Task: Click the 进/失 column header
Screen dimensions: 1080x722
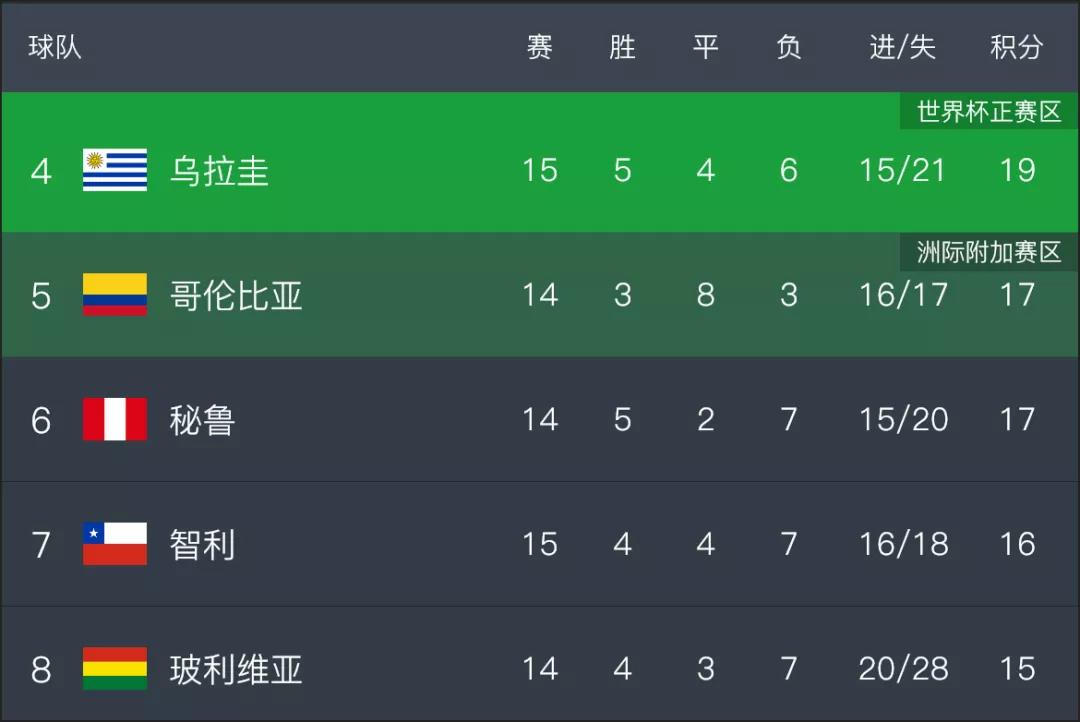Action: [x=902, y=48]
